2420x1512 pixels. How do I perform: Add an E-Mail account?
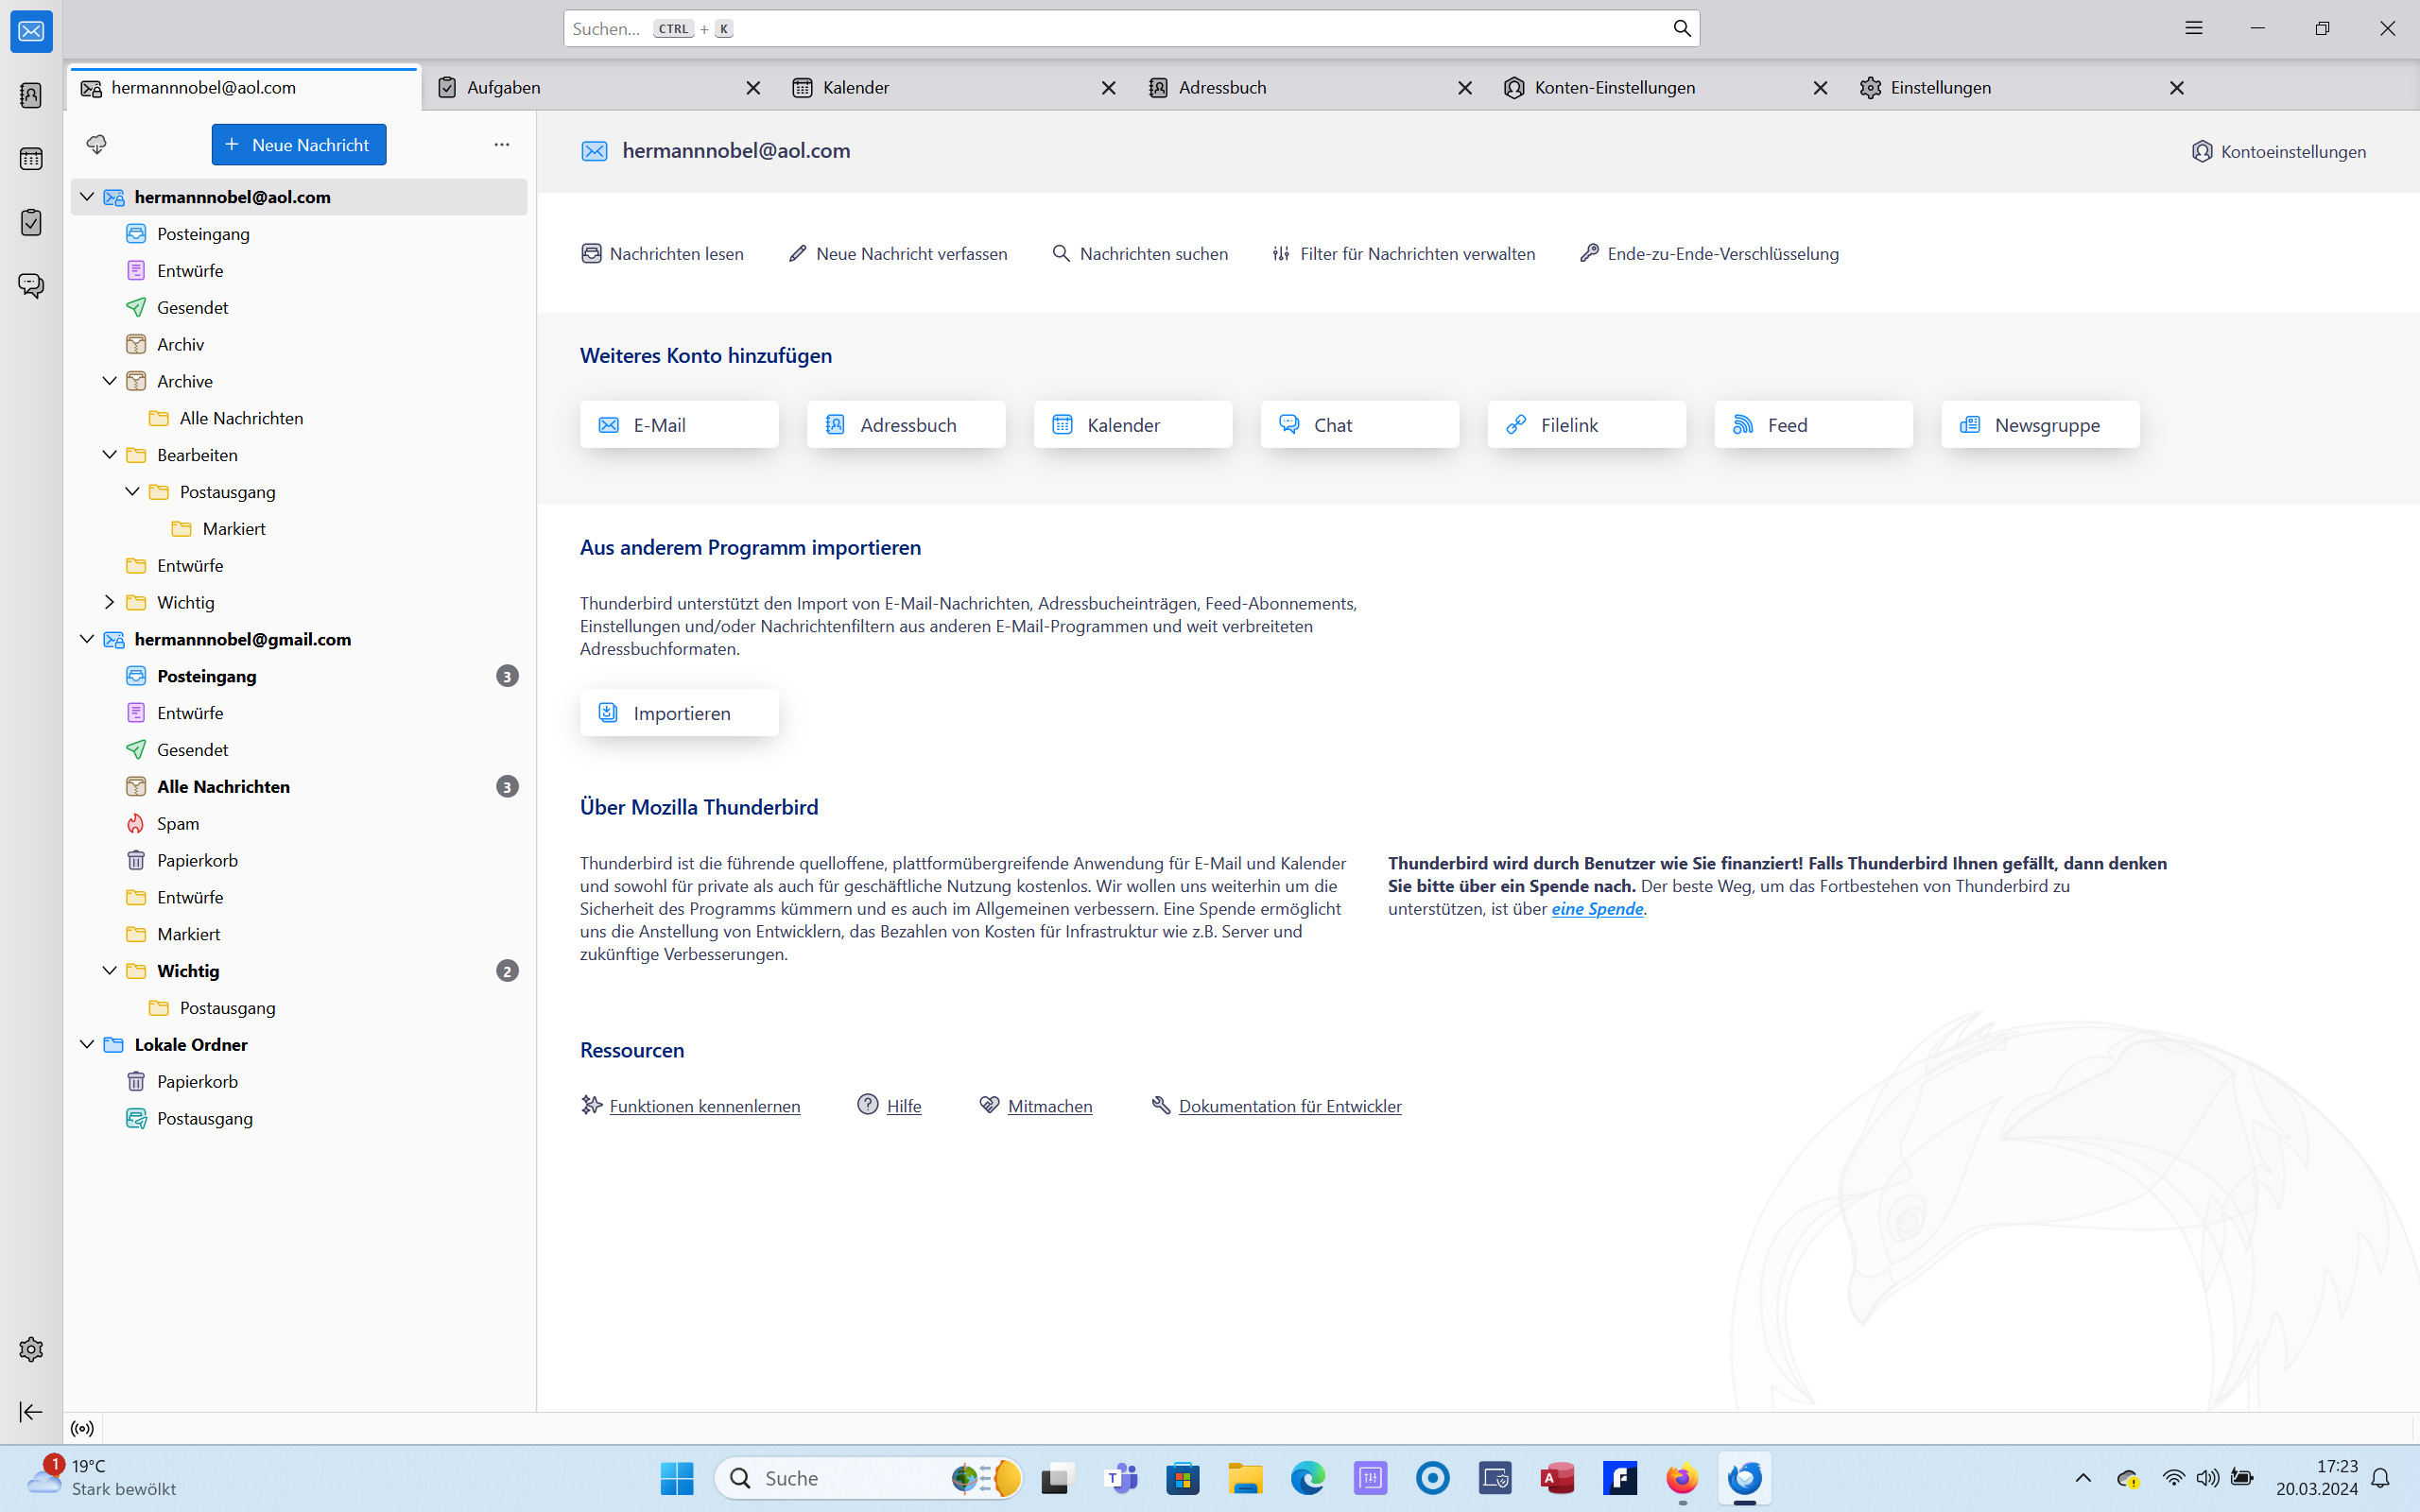(x=679, y=425)
